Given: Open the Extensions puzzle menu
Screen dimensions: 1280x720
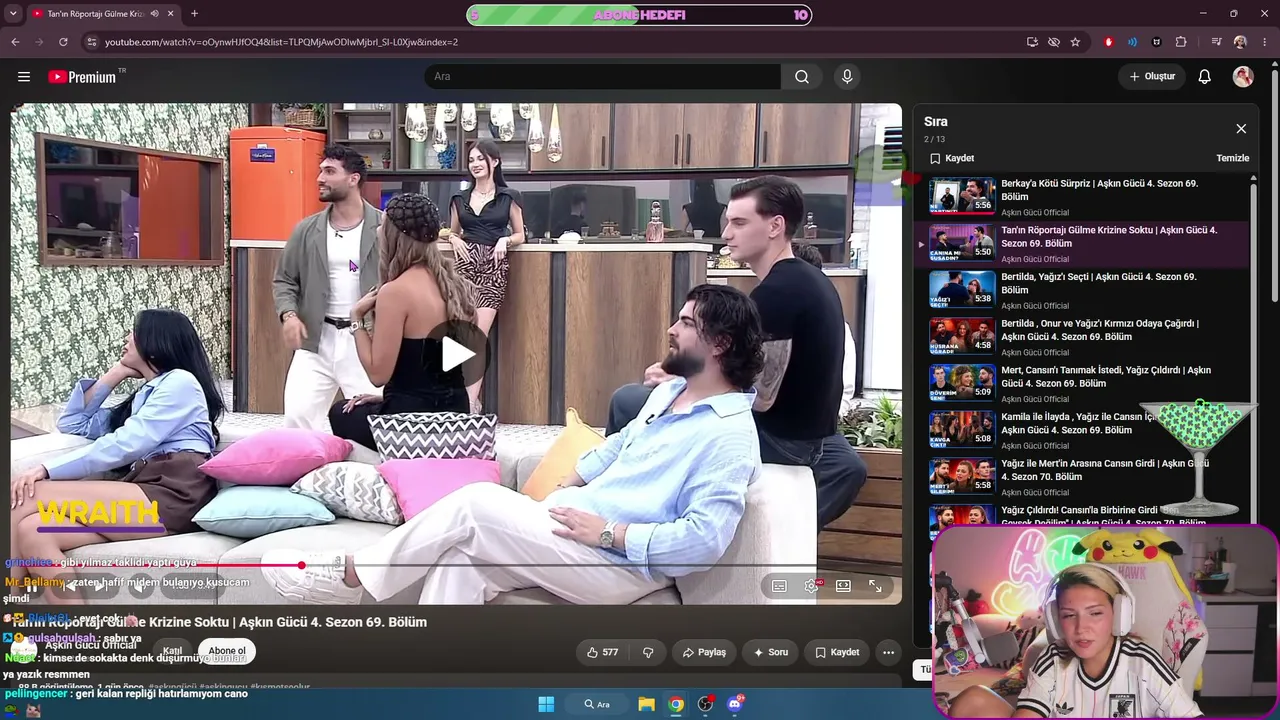Looking at the screenshot, I should point(1181,42).
